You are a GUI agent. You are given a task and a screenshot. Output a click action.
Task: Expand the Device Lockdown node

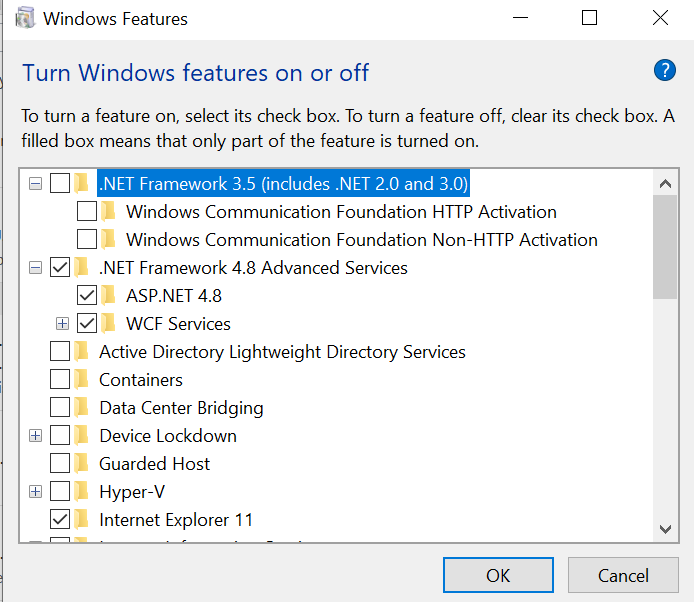pyautogui.click(x=36, y=436)
